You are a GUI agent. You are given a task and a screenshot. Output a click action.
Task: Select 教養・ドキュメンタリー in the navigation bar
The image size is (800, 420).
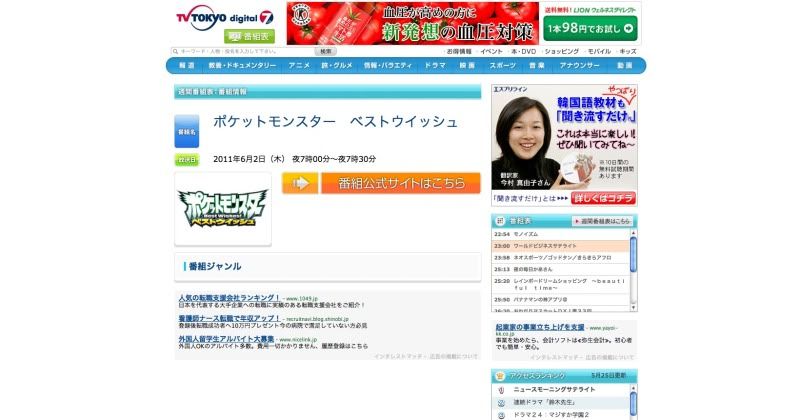pos(242,65)
